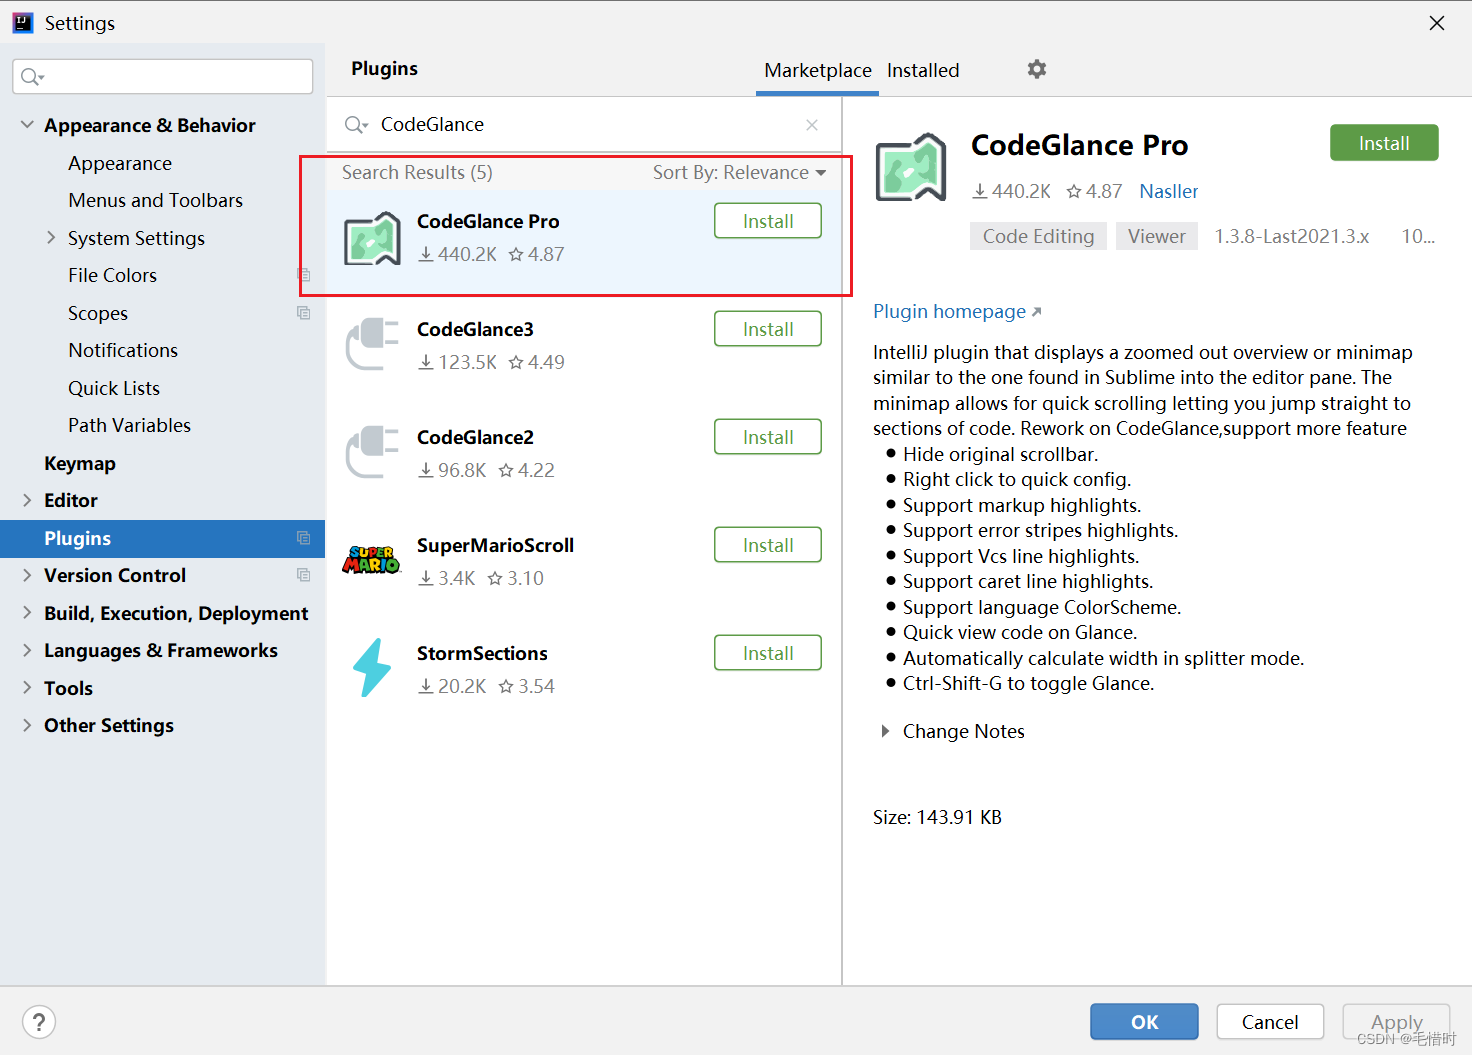This screenshot has height=1055, width=1472.
Task: Close the Settings dialog
Action: [1437, 23]
